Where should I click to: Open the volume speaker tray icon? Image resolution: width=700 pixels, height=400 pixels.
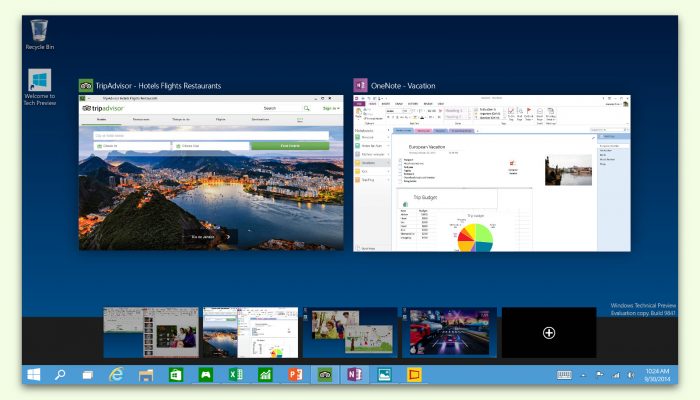(631, 375)
